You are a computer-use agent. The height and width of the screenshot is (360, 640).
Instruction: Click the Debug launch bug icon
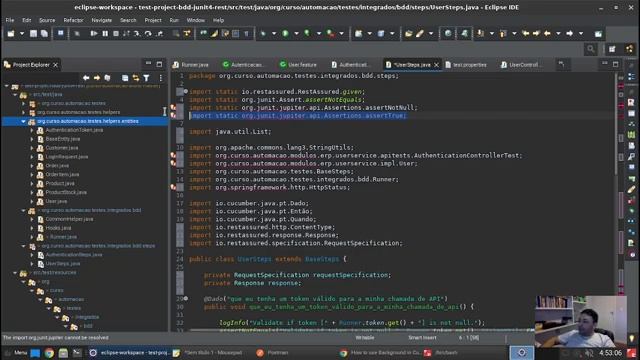coord(263,33)
